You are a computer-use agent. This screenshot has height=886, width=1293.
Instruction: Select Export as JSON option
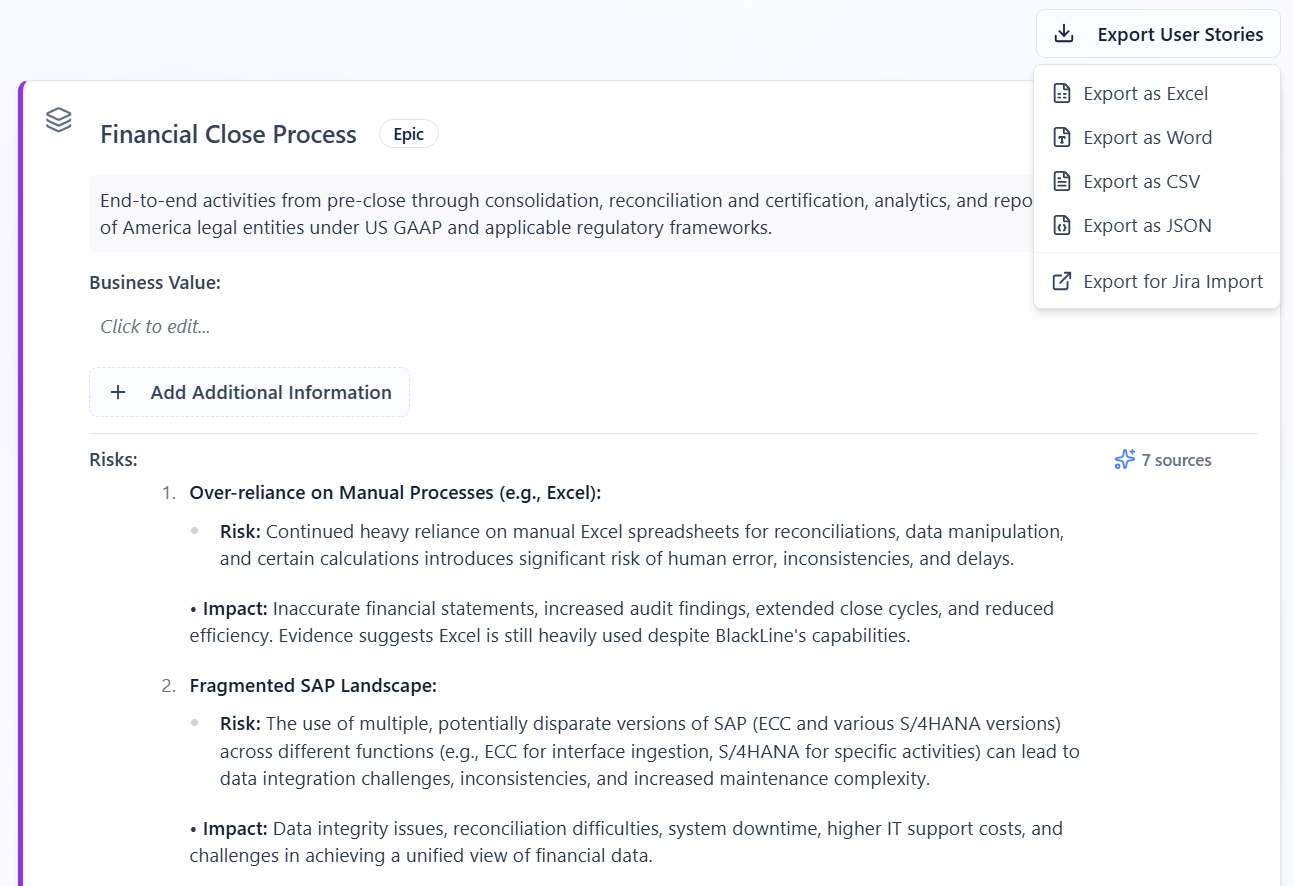[x=1146, y=225]
